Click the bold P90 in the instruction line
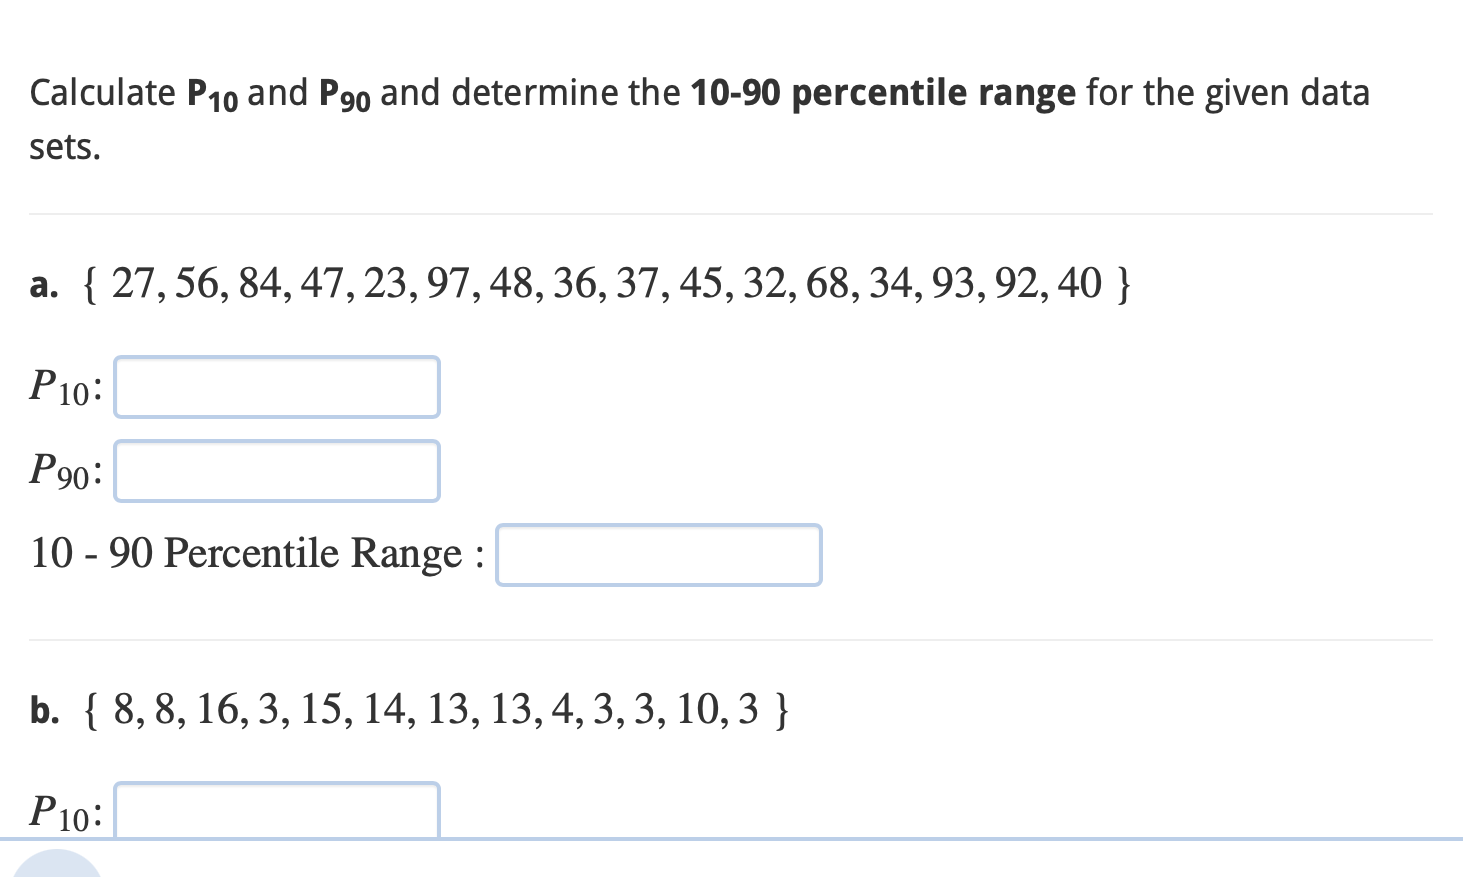This screenshot has height=877, width=1463. (345, 92)
